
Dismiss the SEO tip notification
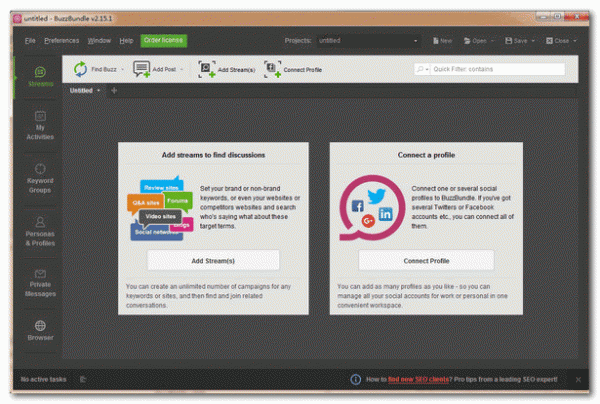point(578,380)
